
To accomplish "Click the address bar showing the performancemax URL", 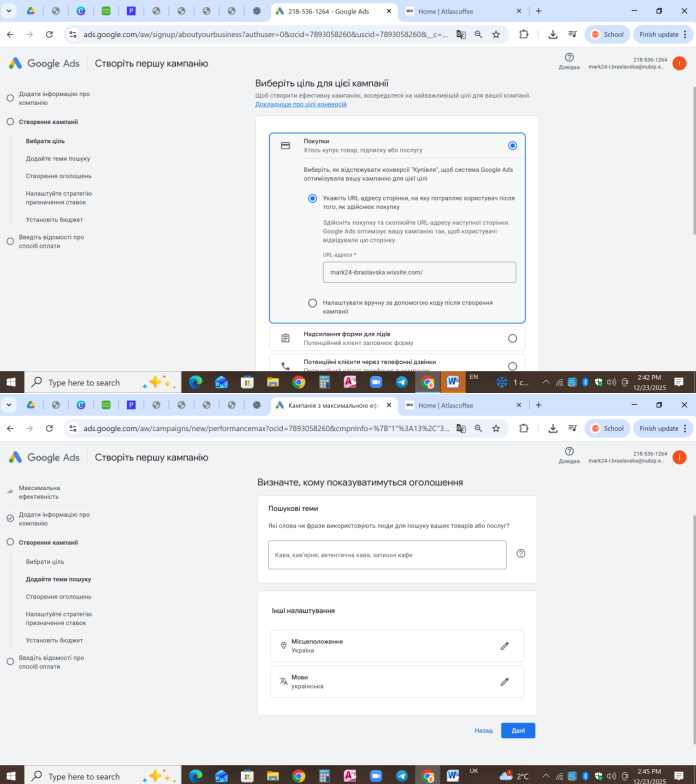I will point(265,428).
